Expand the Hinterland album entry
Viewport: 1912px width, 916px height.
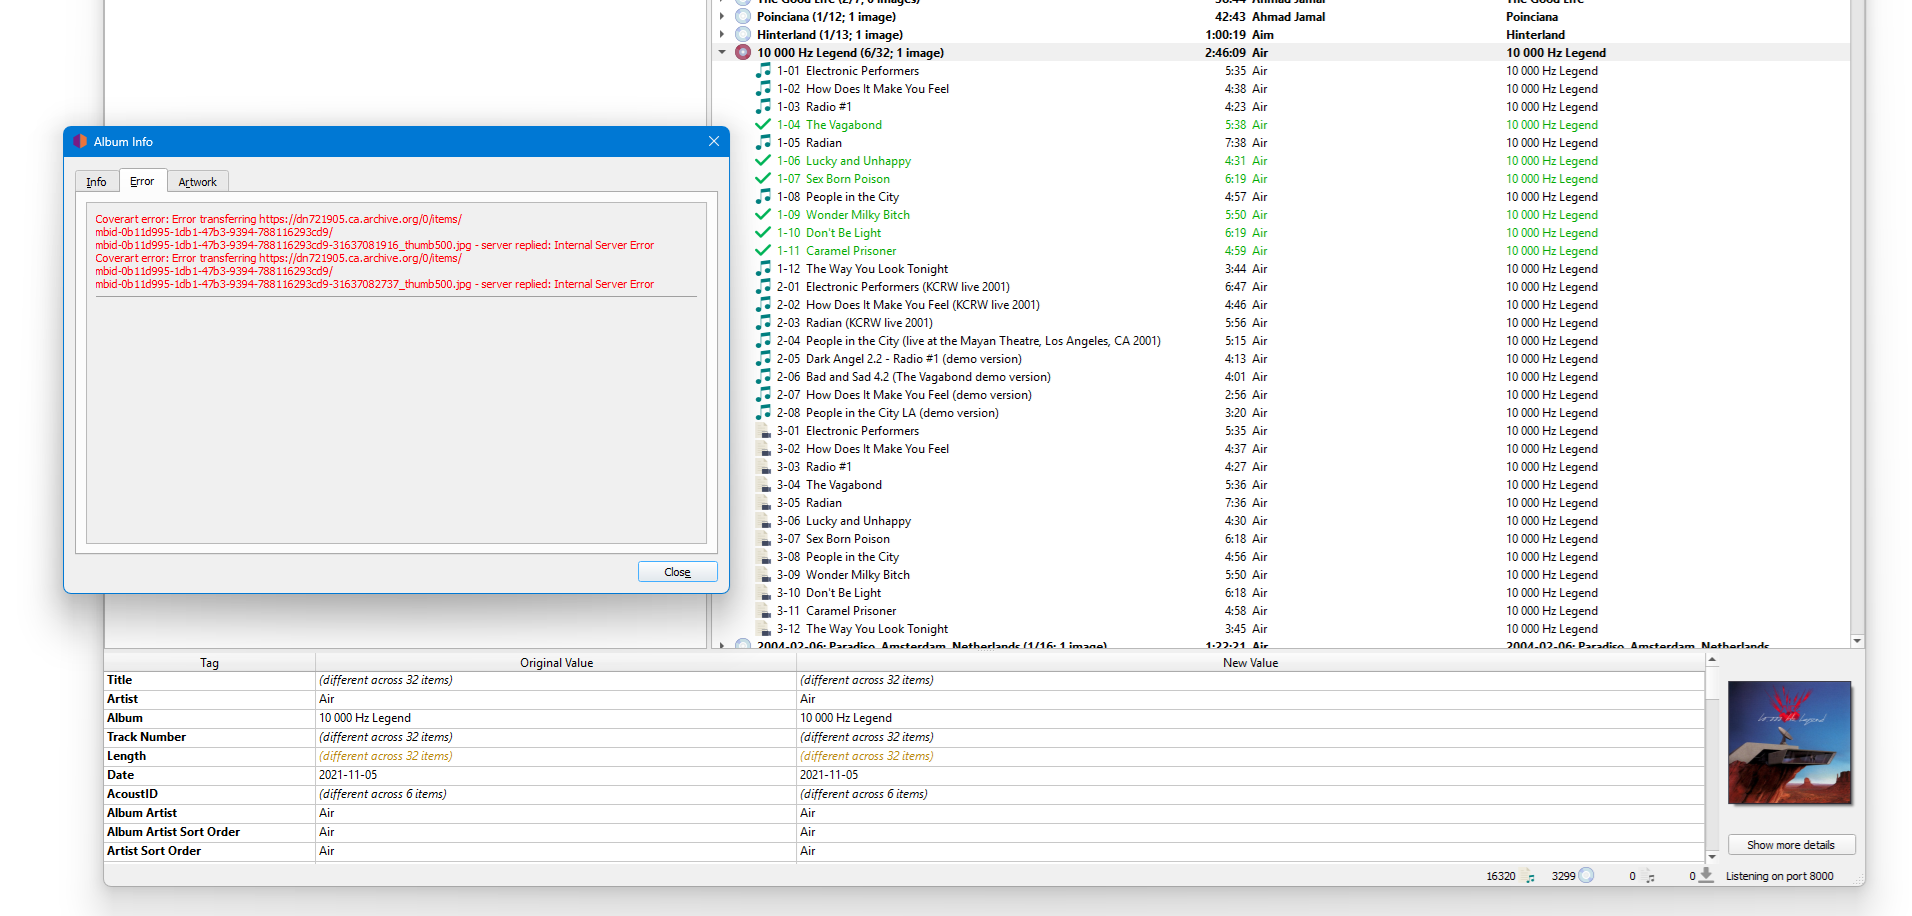click(722, 35)
